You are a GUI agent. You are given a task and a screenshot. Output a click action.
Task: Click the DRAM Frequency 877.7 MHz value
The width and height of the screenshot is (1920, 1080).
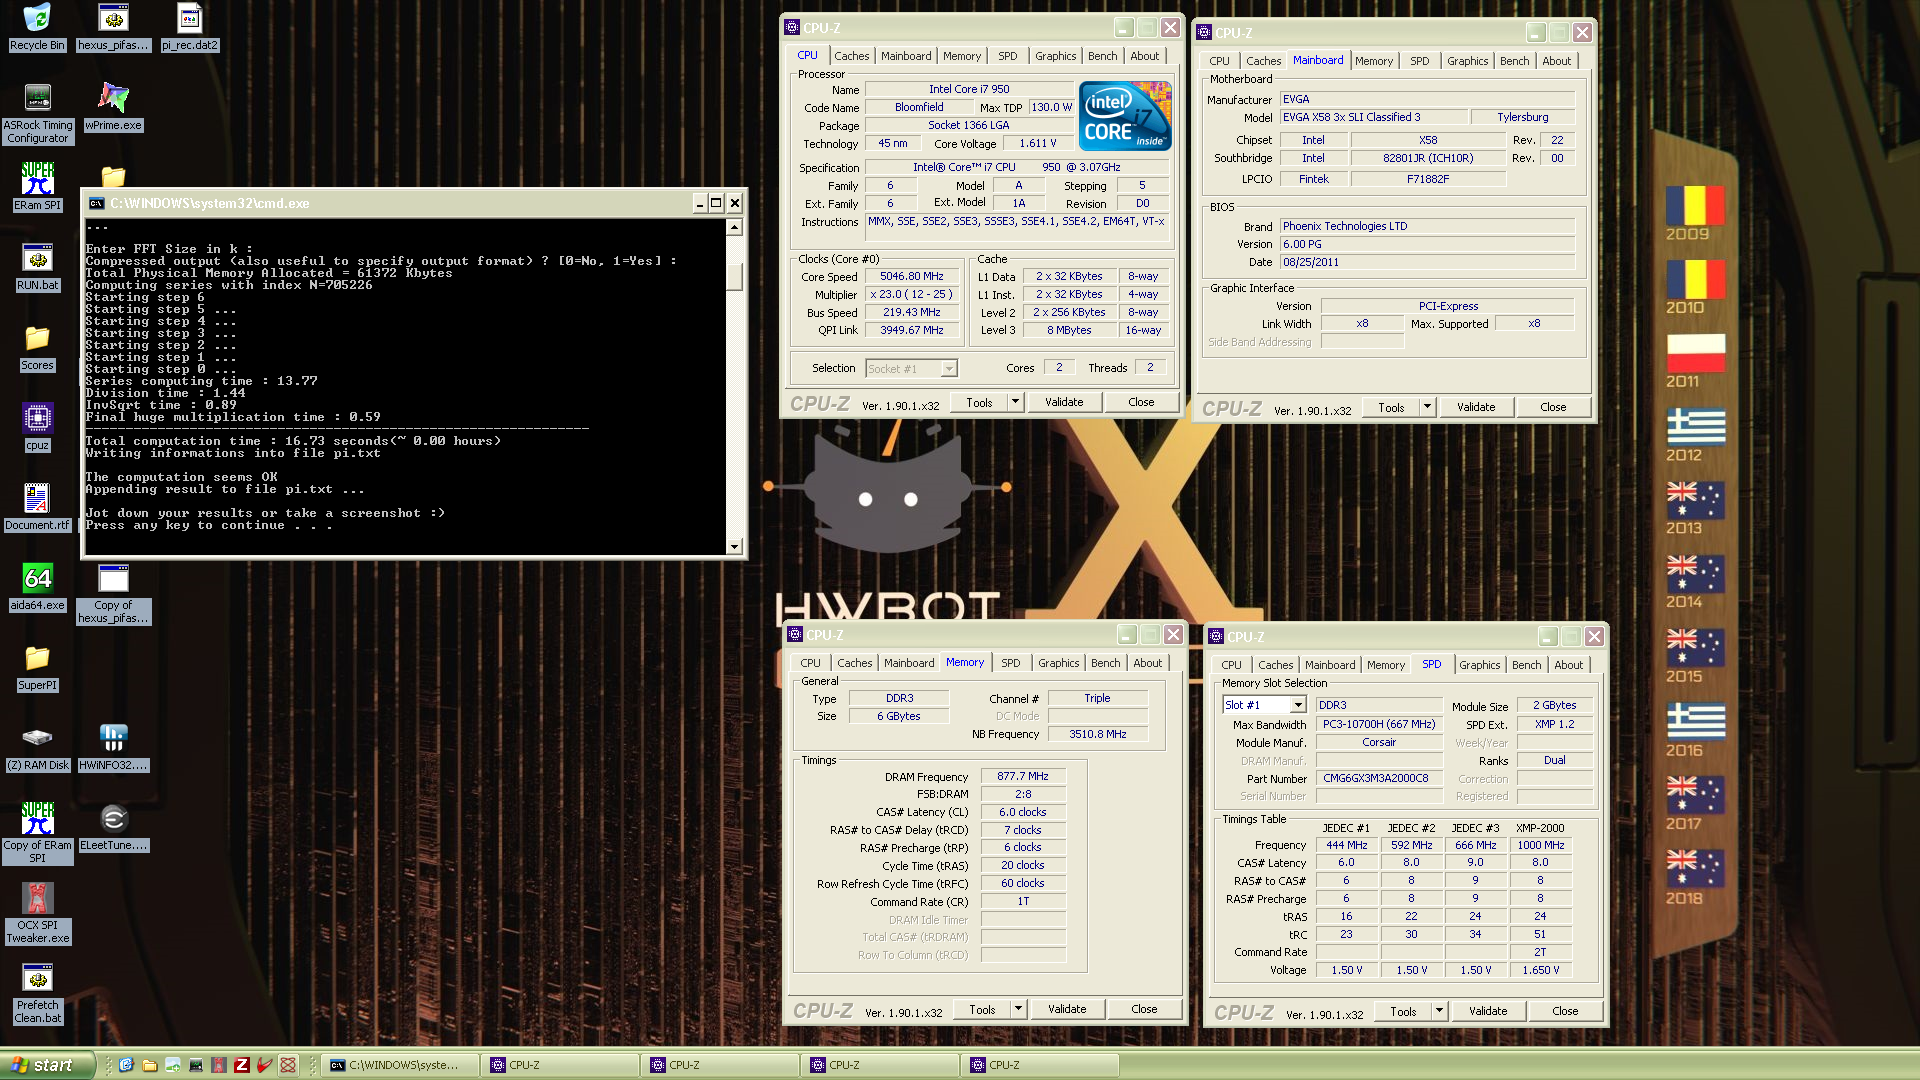(x=1023, y=777)
